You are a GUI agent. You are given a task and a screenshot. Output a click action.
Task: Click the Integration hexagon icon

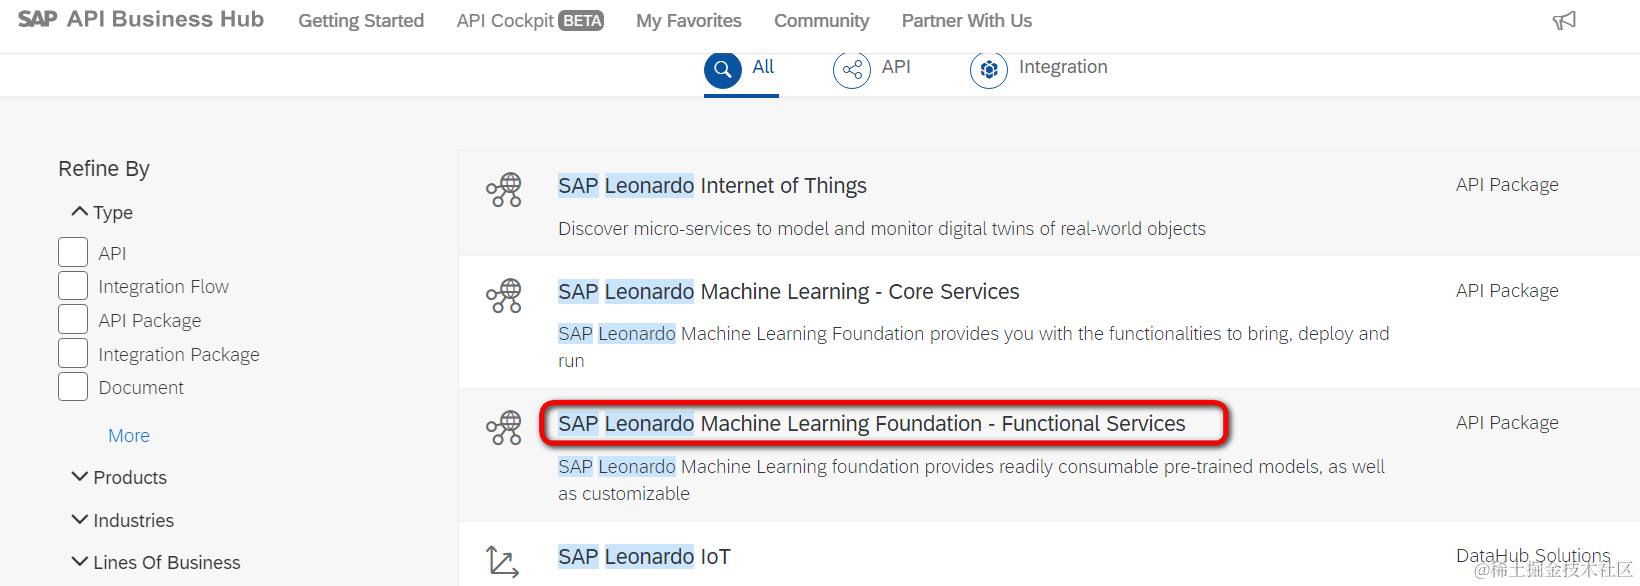pyautogui.click(x=989, y=69)
